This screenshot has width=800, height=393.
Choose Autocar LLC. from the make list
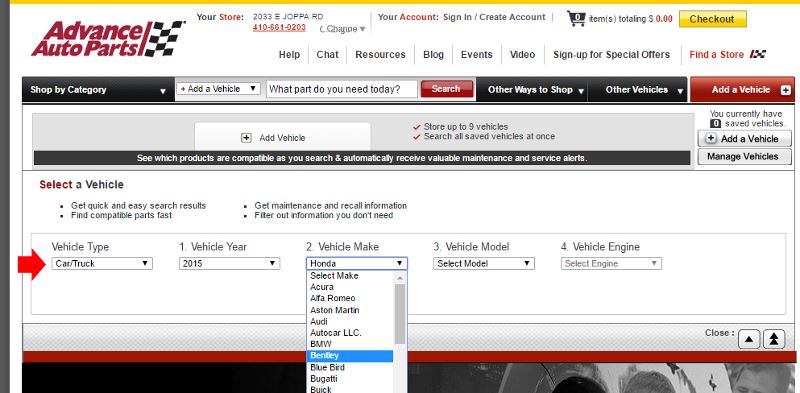pos(350,333)
